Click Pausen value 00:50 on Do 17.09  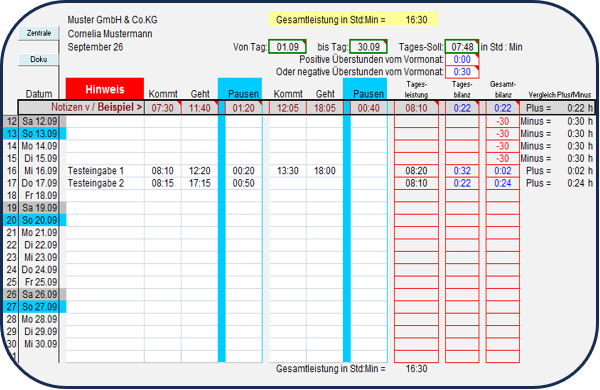pos(243,183)
